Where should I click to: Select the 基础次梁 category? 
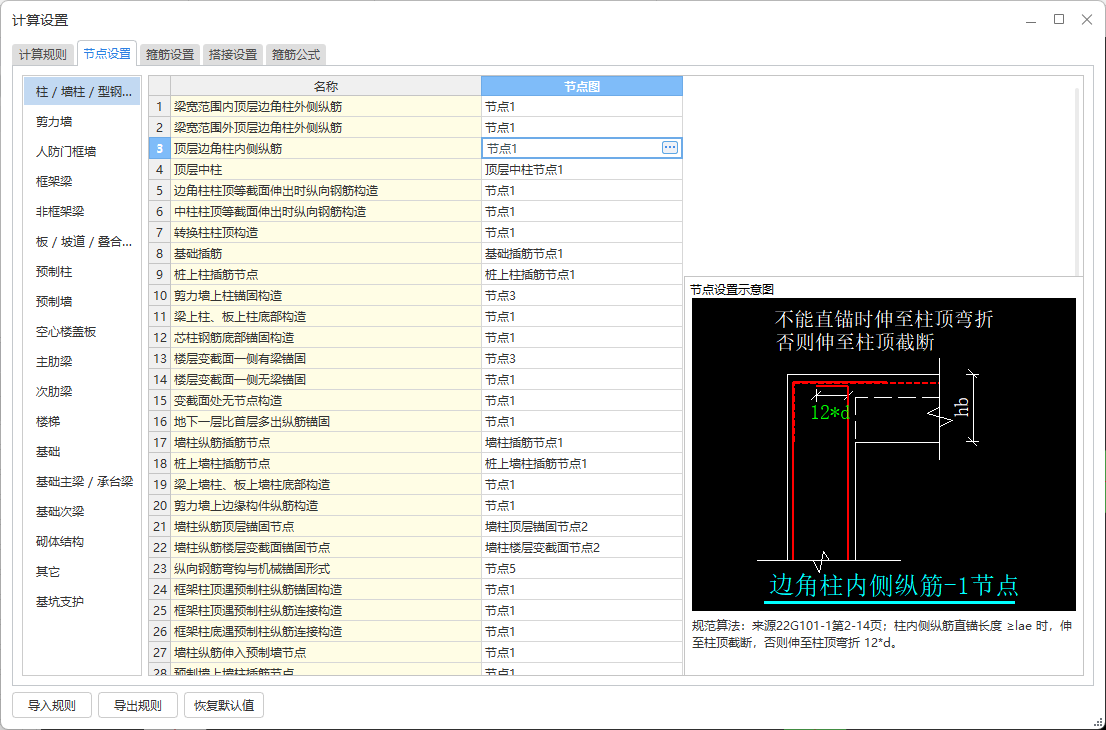83,511
